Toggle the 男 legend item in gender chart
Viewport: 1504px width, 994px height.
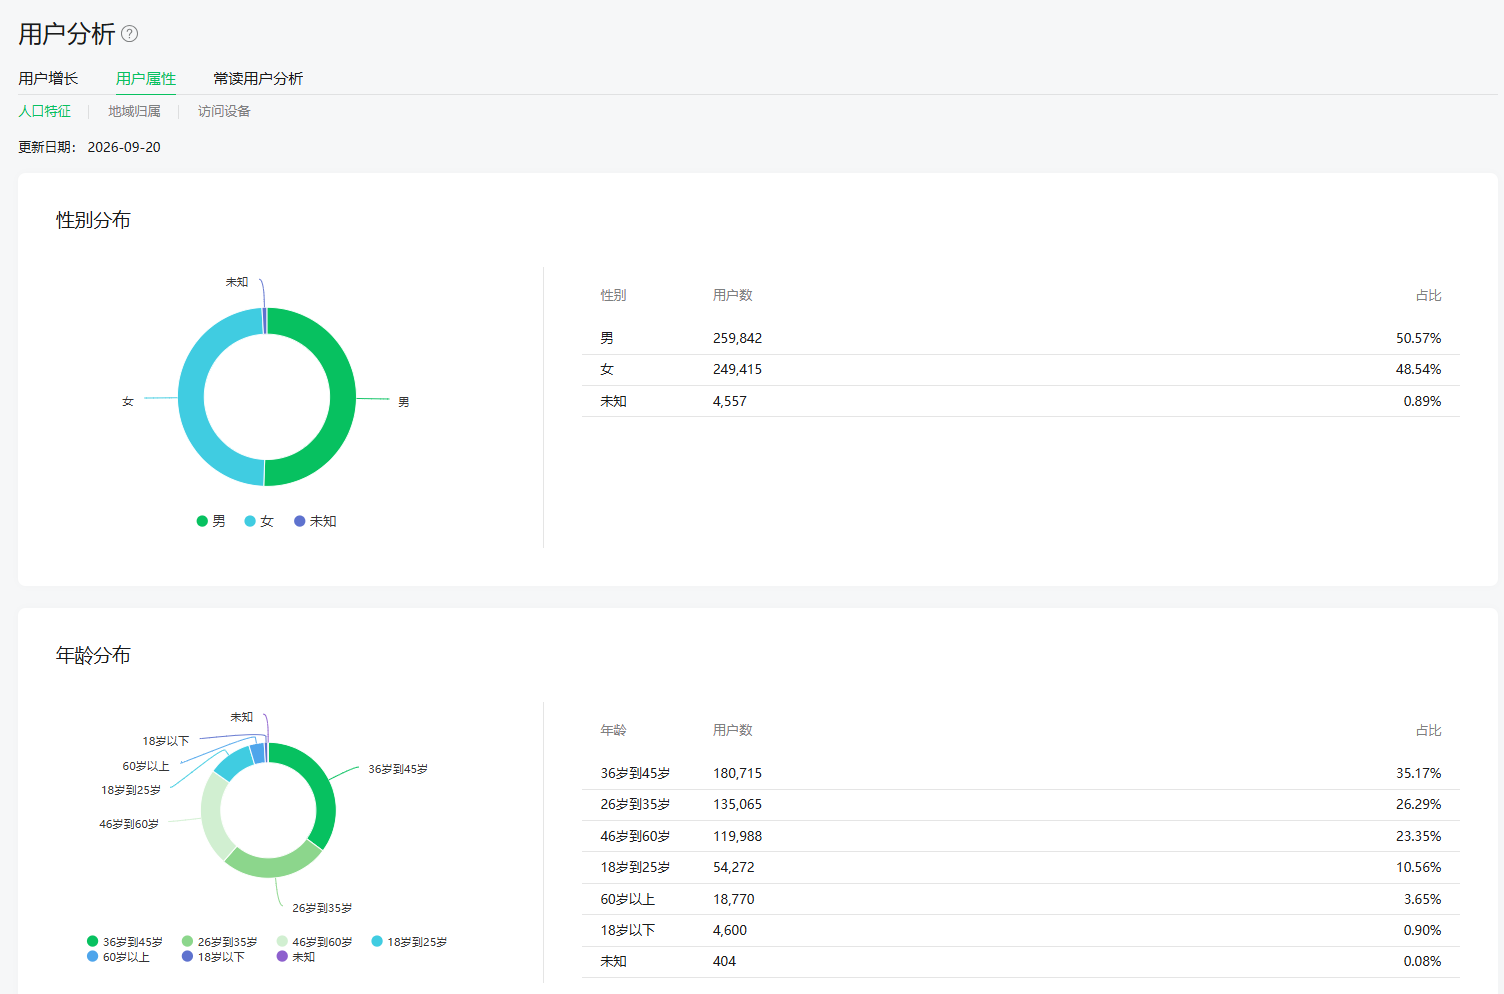[211, 521]
